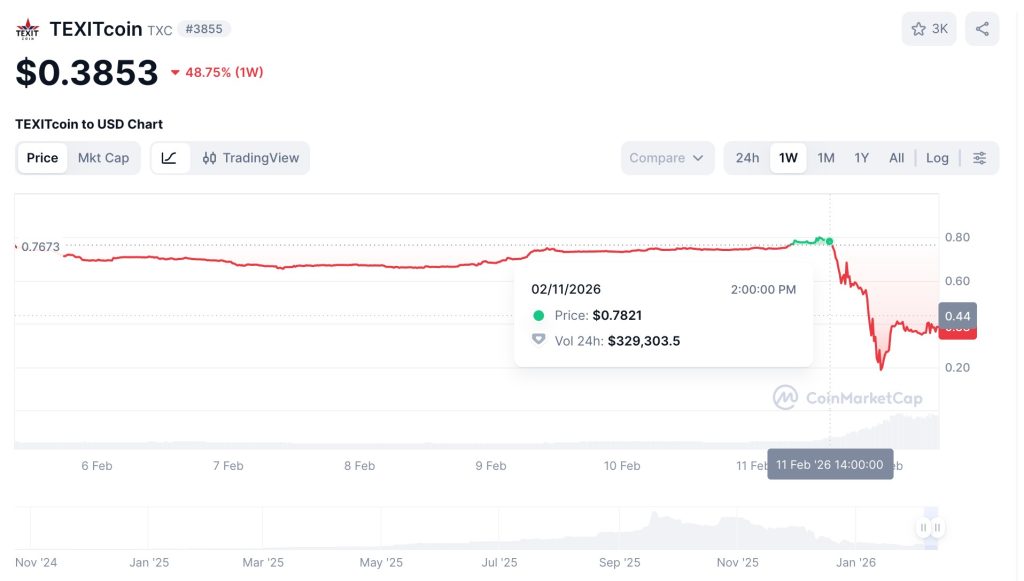Select the 1W time range tab
The height and width of the screenshot is (581, 1024).
(788, 158)
